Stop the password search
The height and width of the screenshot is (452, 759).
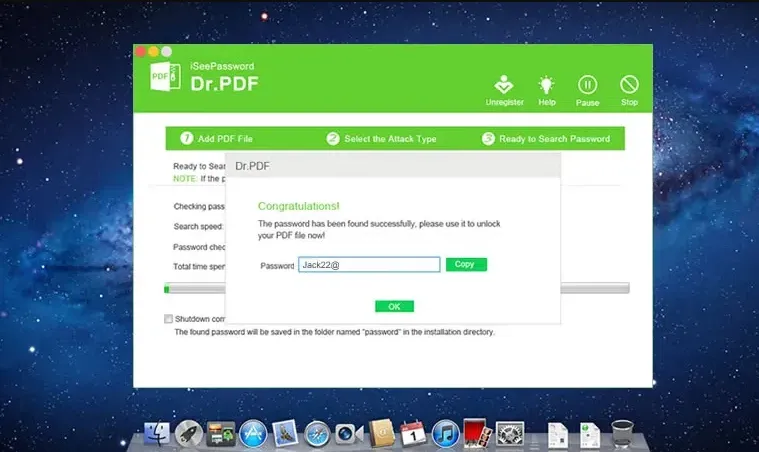[629, 85]
